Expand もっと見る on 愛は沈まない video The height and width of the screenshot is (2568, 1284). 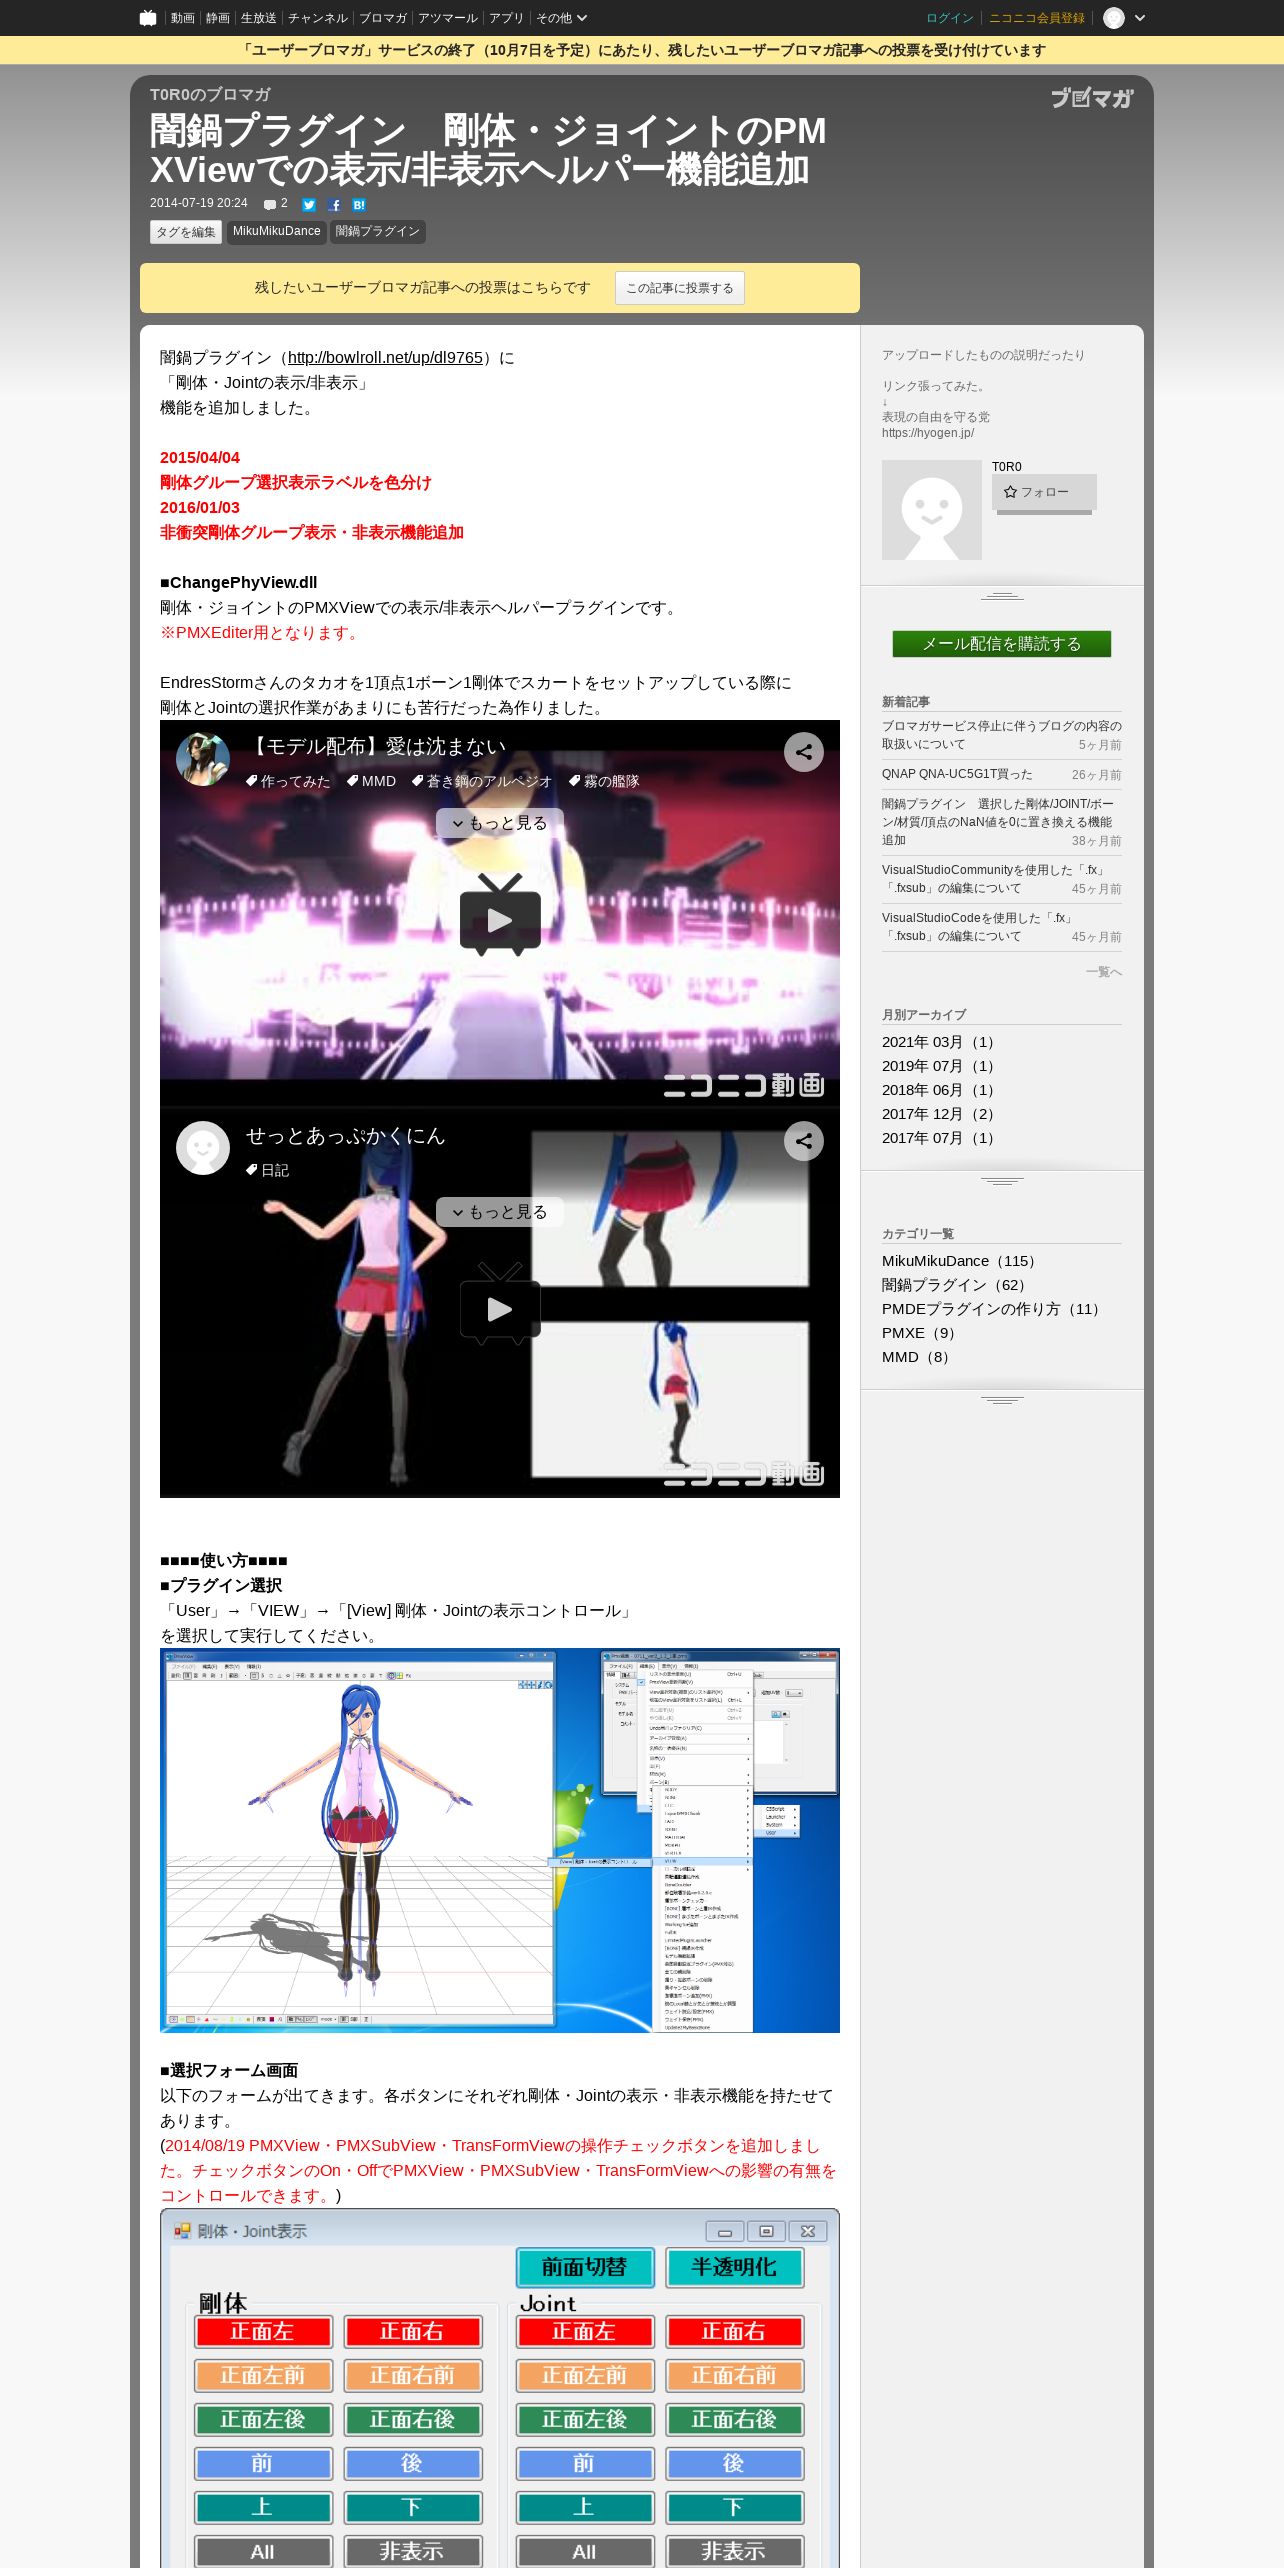click(500, 823)
